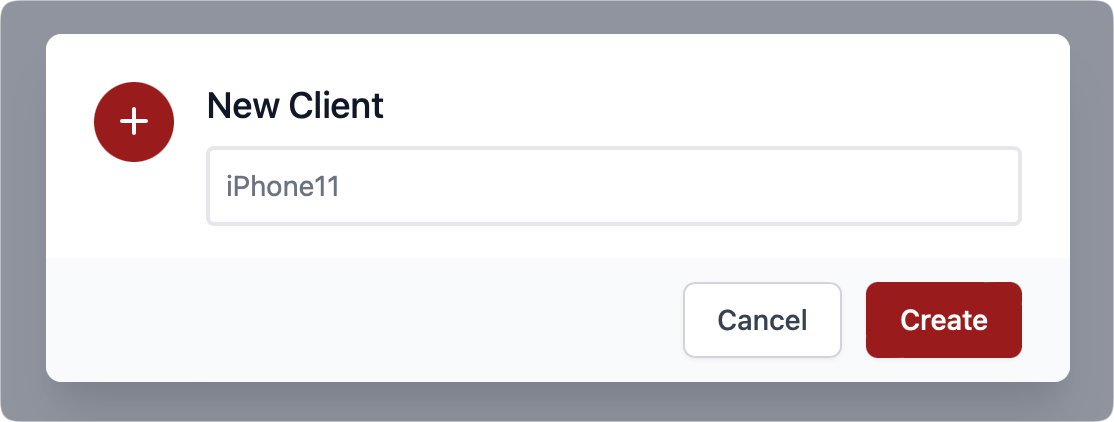Click the dark overlay above the dialog
1114x422 pixels.
[557, 16]
